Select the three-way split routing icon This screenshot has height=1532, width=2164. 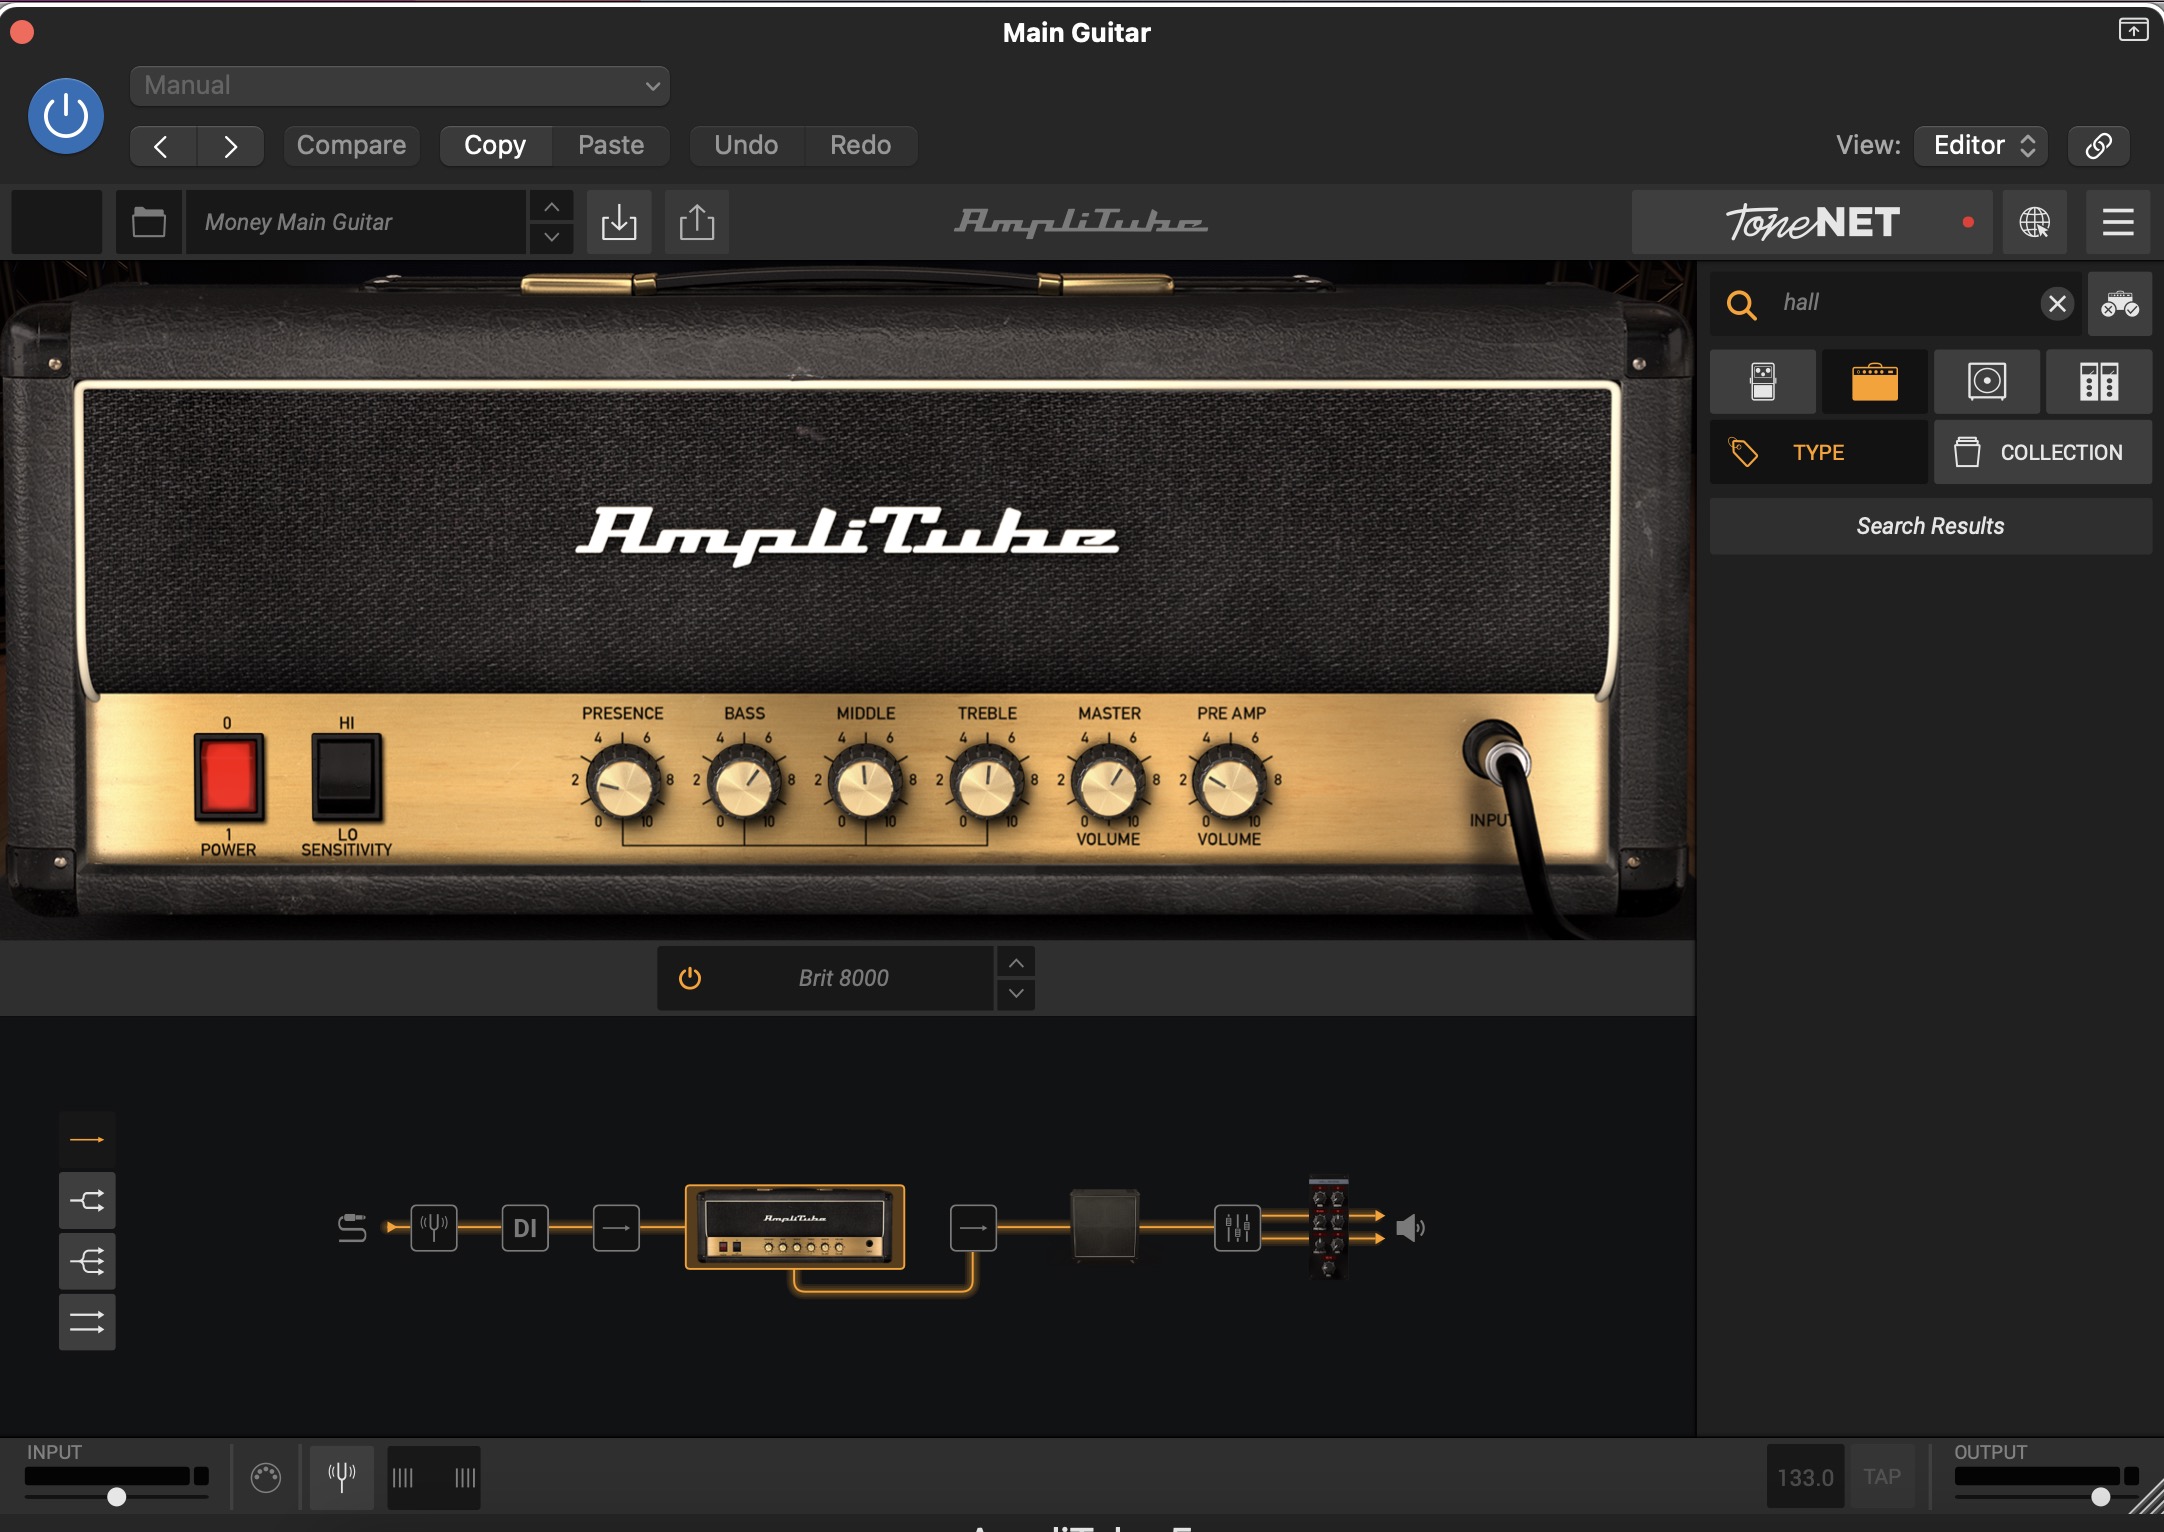(87, 1261)
